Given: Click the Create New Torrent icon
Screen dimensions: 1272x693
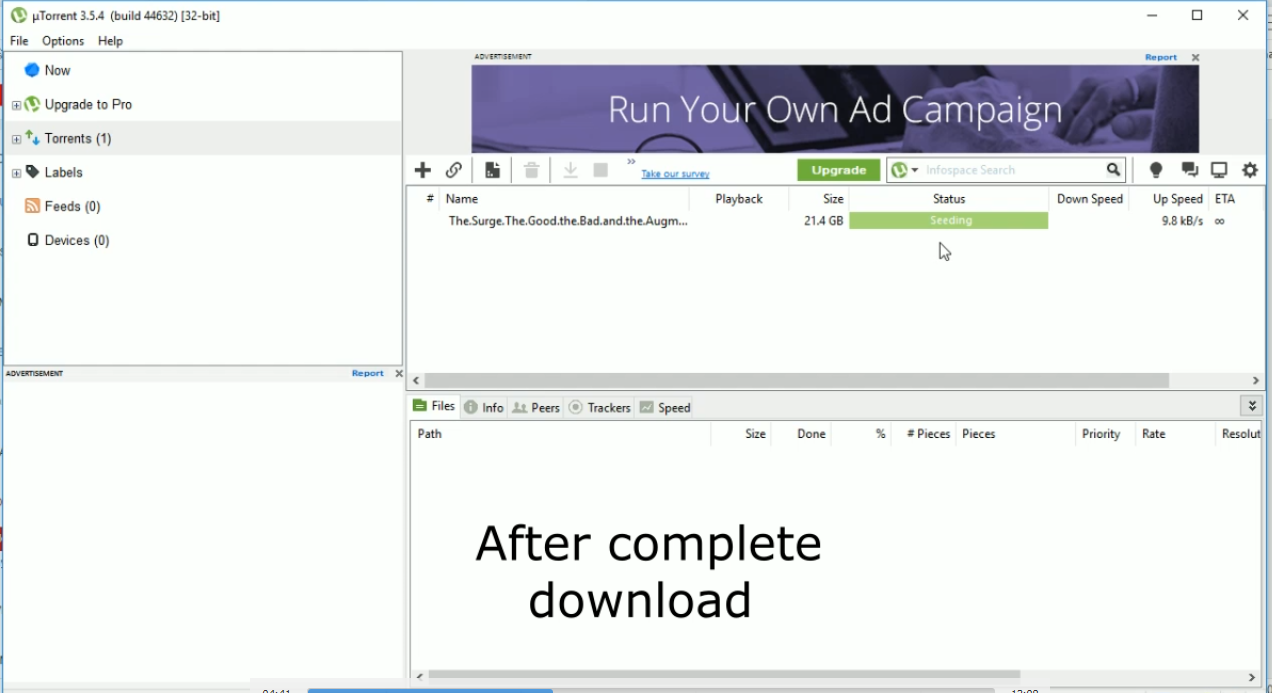Looking at the screenshot, I should click(492, 170).
